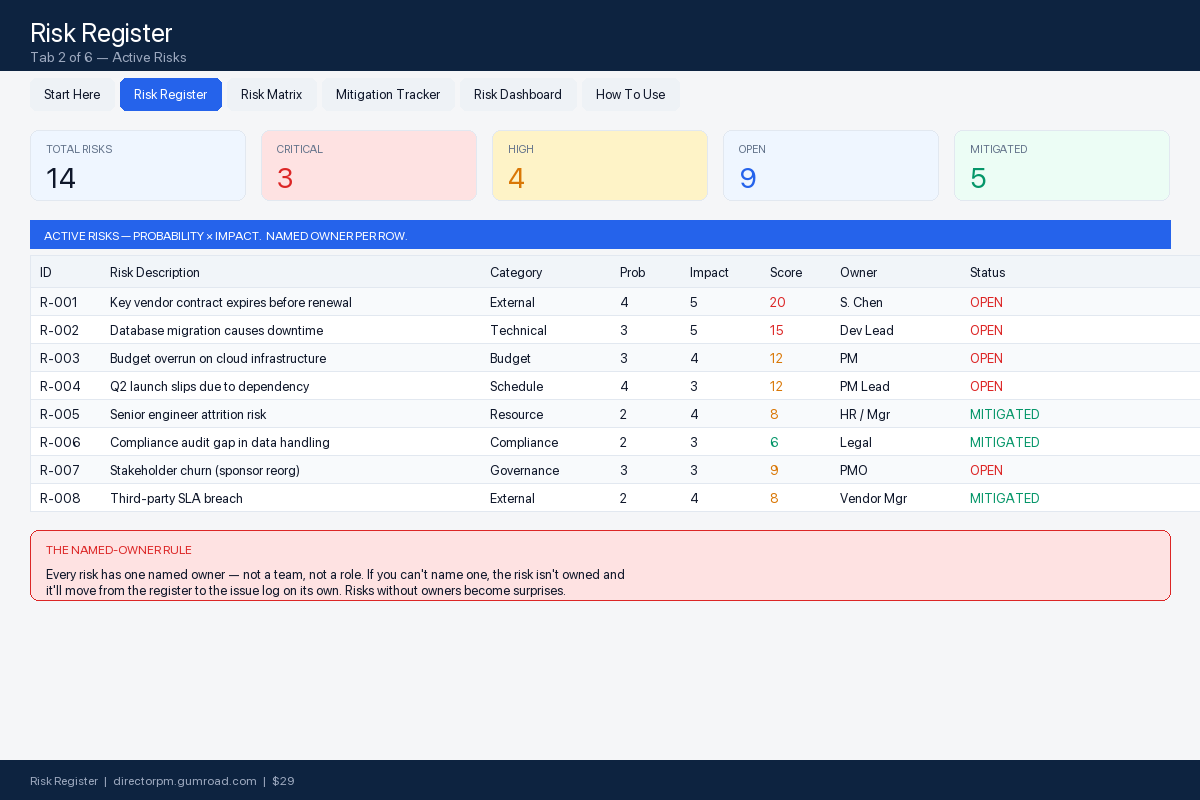Click 'Key vendor contract expires before renewal'
The width and height of the screenshot is (1200, 800).
point(231,302)
